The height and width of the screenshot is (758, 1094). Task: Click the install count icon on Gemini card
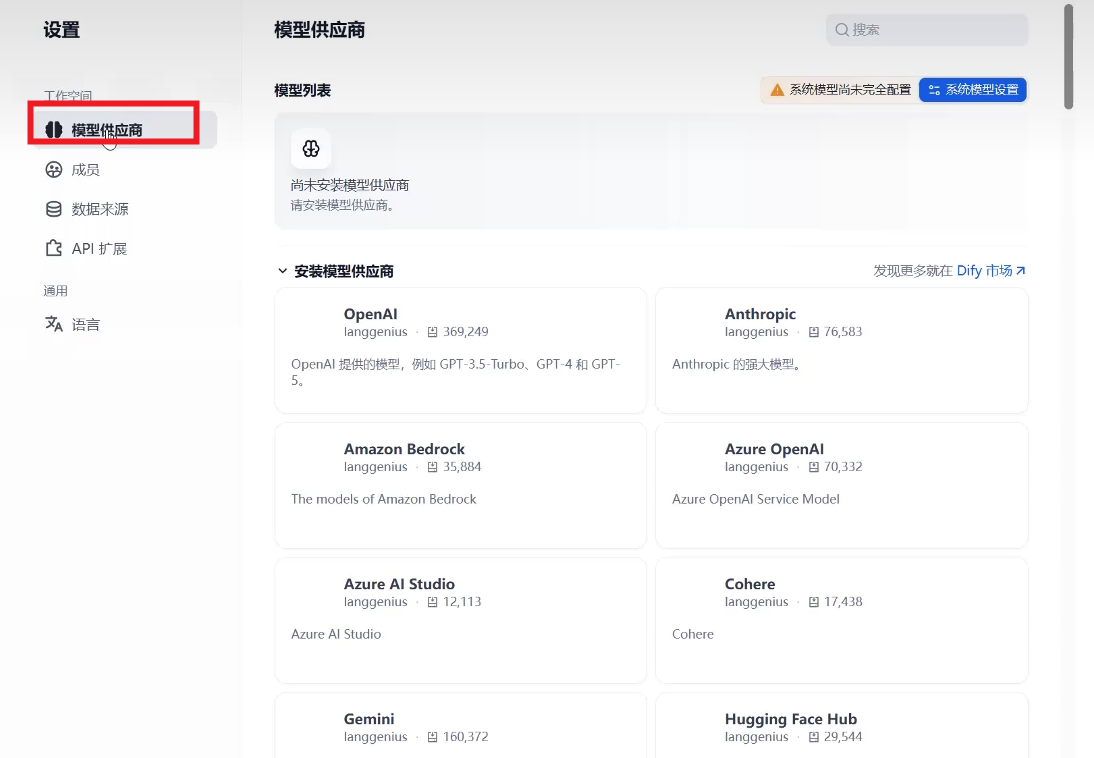click(433, 737)
